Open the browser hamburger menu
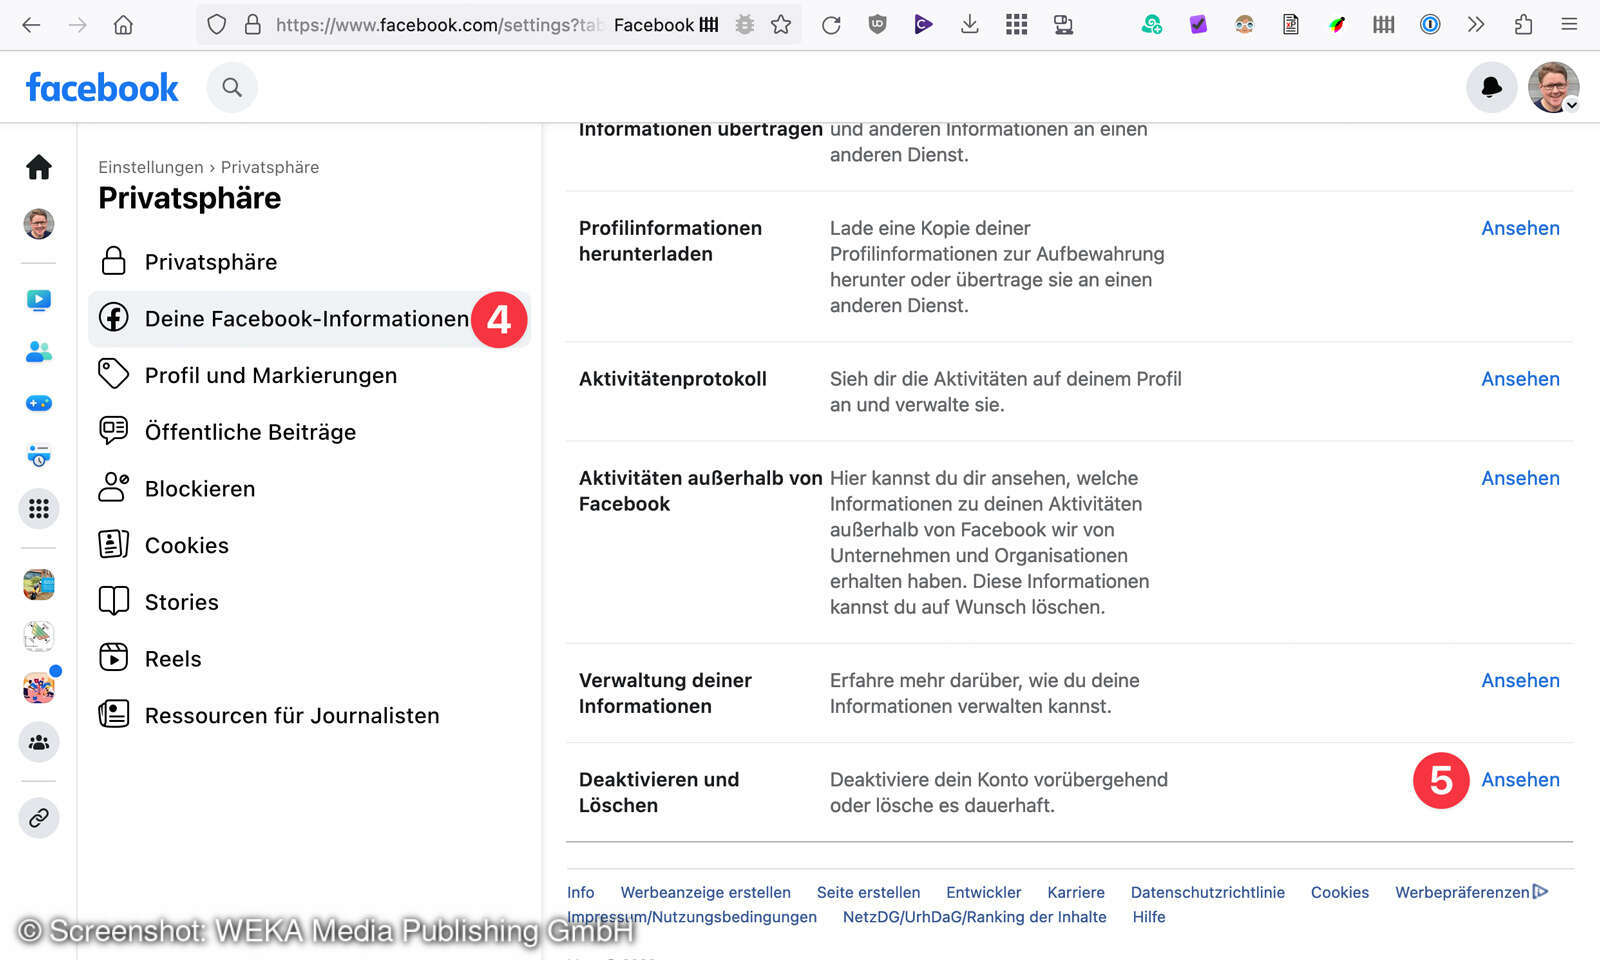This screenshot has height=960, width=1600. click(x=1569, y=25)
